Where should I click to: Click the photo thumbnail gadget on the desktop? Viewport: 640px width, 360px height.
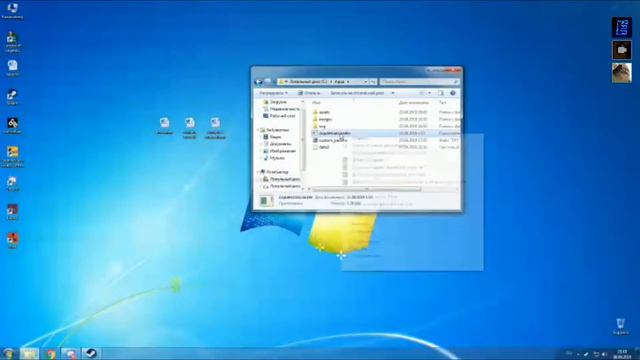(622, 73)
